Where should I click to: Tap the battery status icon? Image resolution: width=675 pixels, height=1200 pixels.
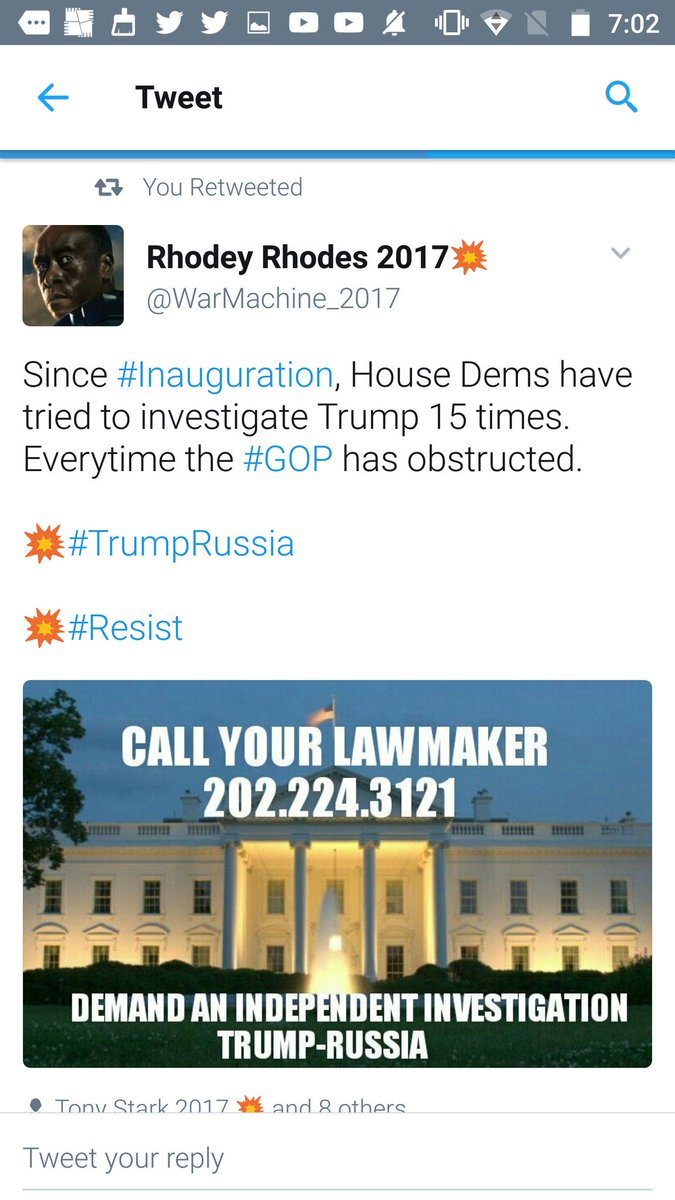580,22
